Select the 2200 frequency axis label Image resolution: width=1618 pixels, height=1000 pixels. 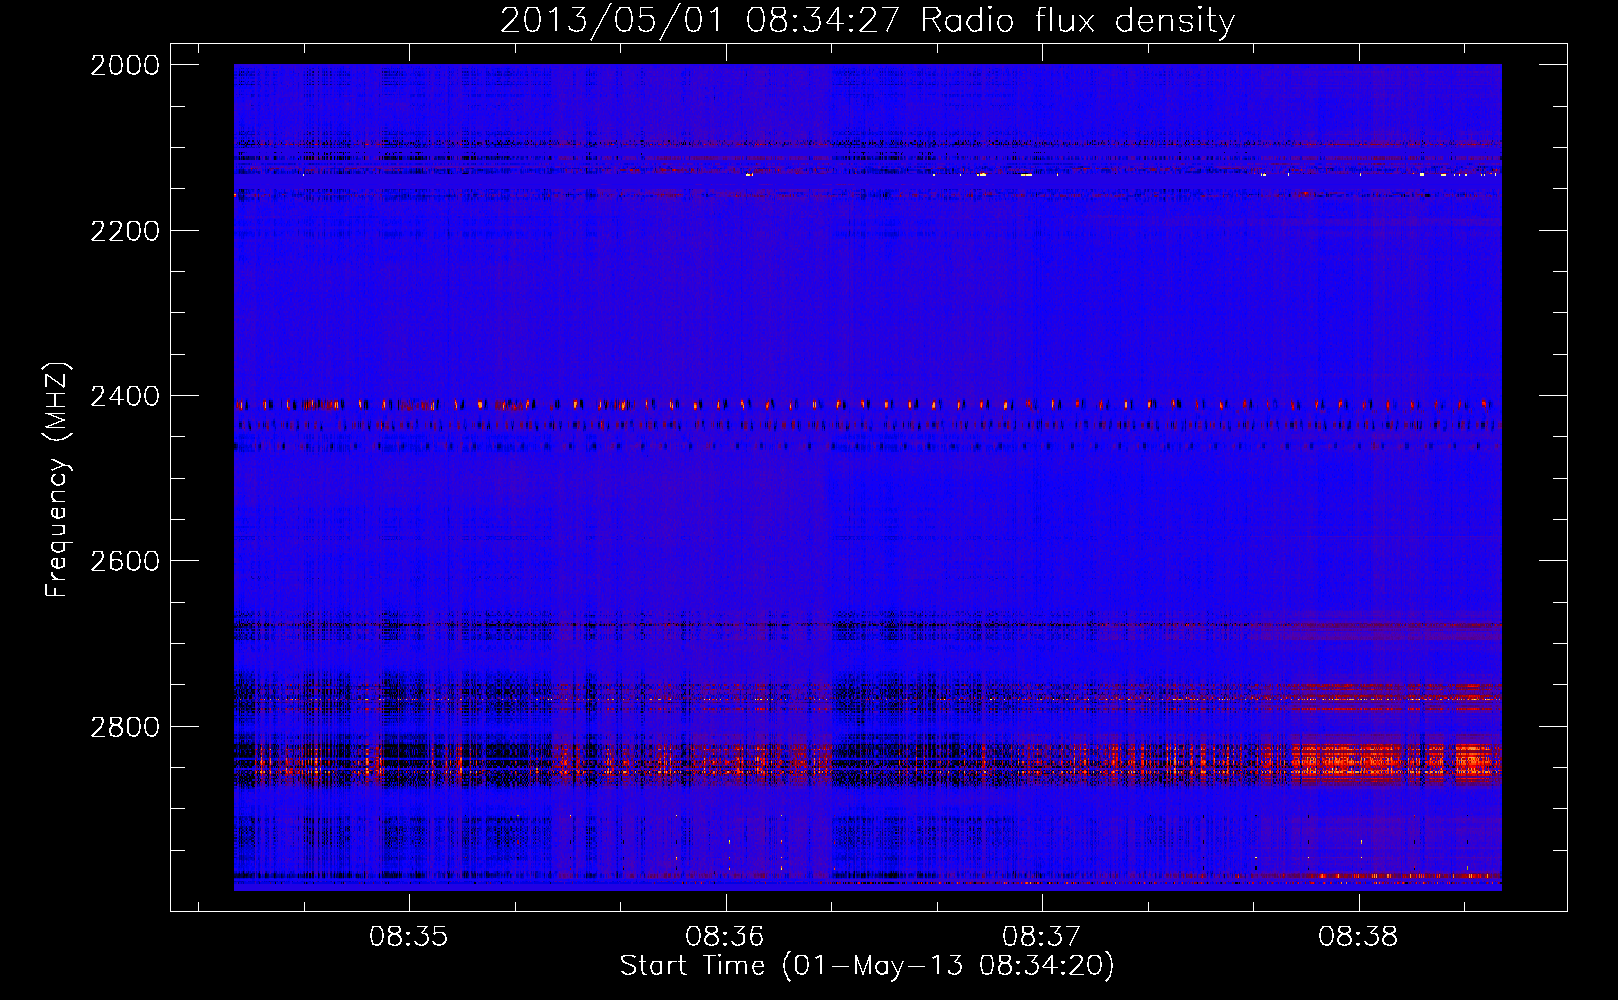click(125, 231)
